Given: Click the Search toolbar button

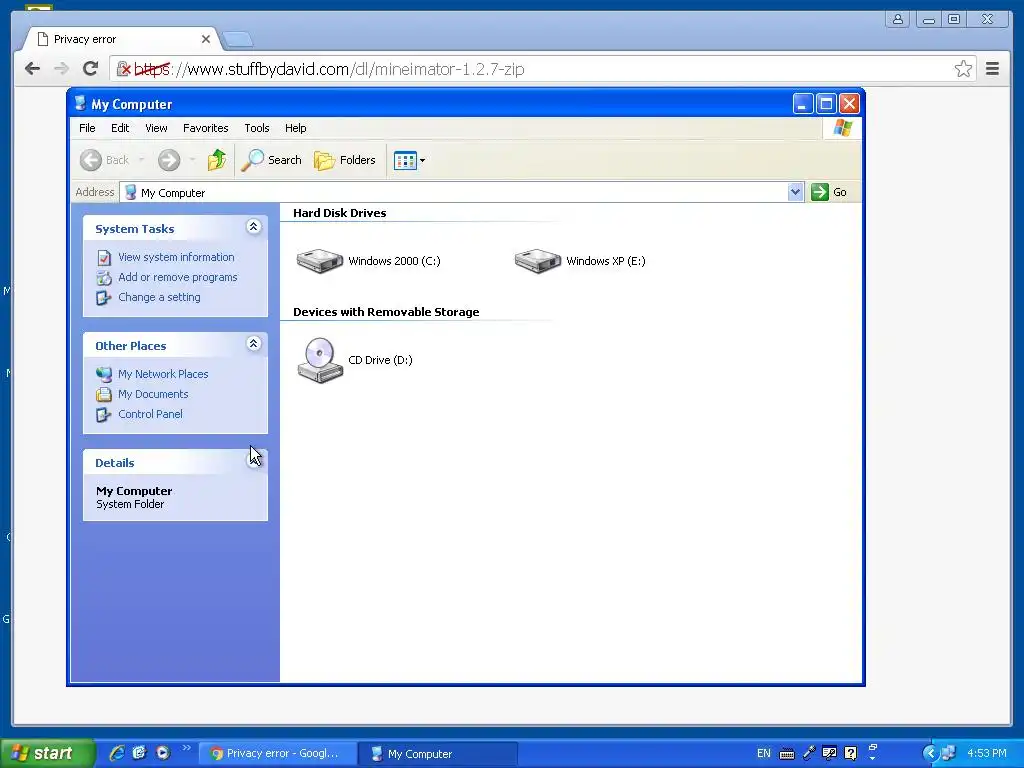Looking at the screenshot, I should pyautogui.click(x=271, y=160).
